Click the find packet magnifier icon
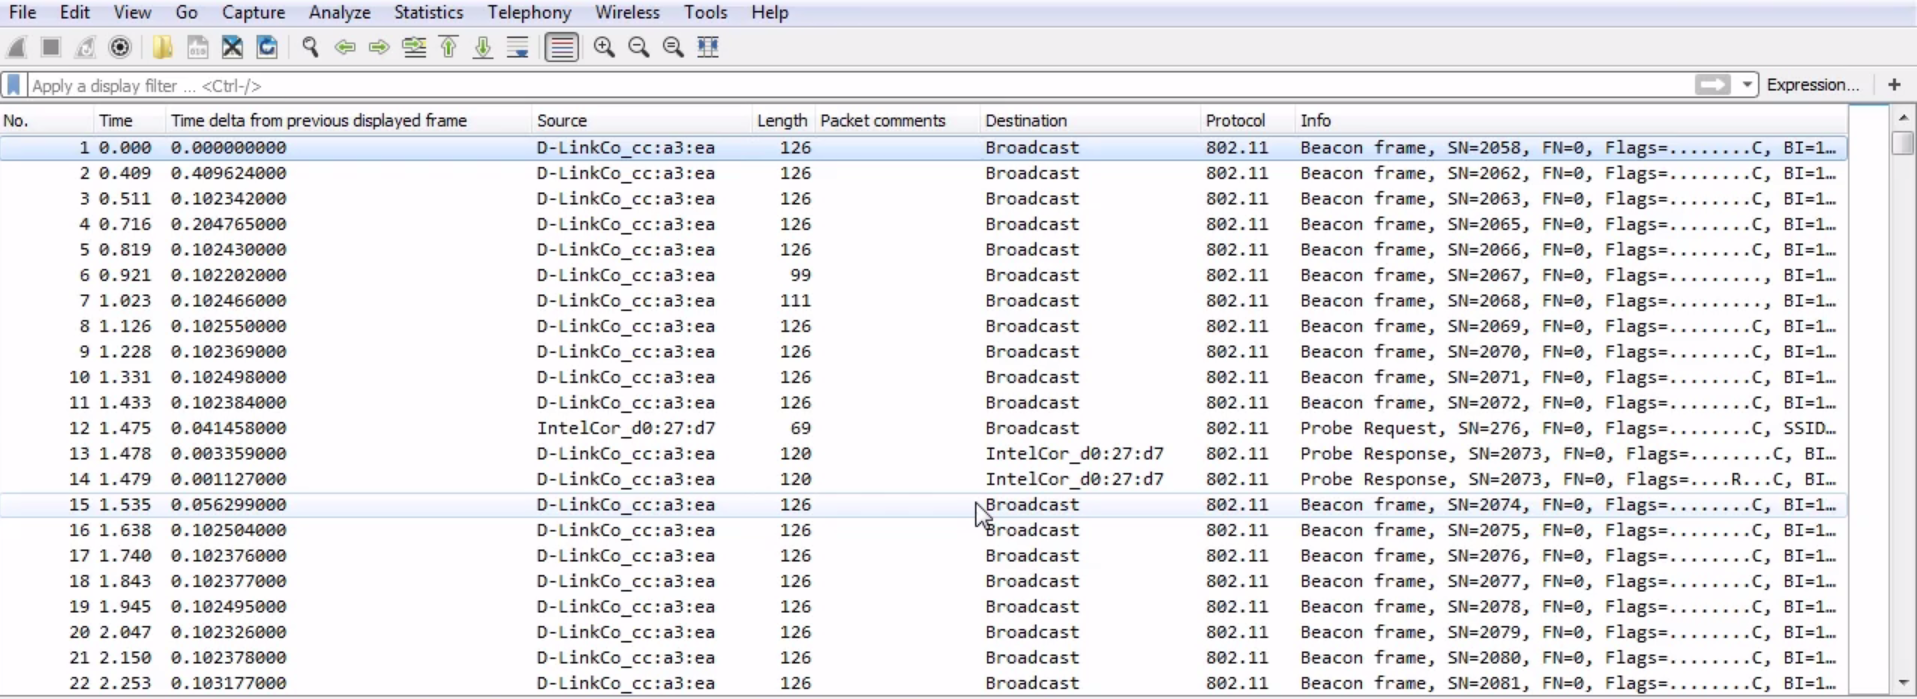The height and width of the screenshot is (699, 1917). (x=310, y=47)
